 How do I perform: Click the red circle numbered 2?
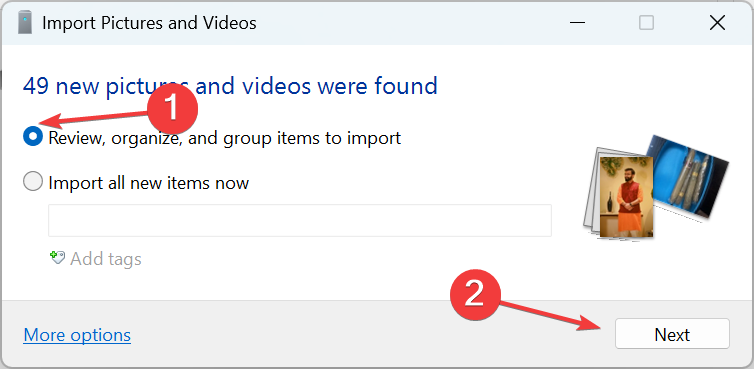pos(475,293)
